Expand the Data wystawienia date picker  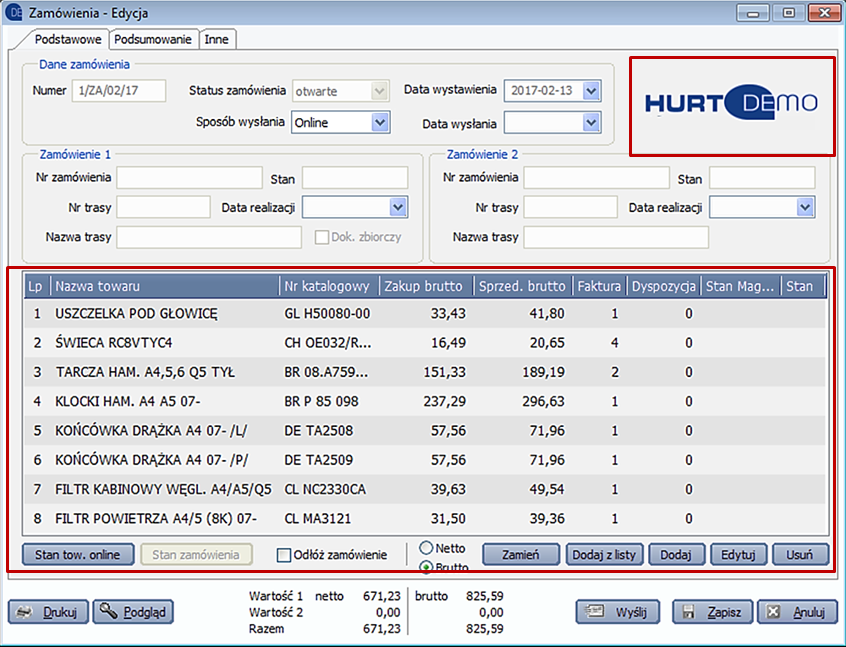coord(591,91)
